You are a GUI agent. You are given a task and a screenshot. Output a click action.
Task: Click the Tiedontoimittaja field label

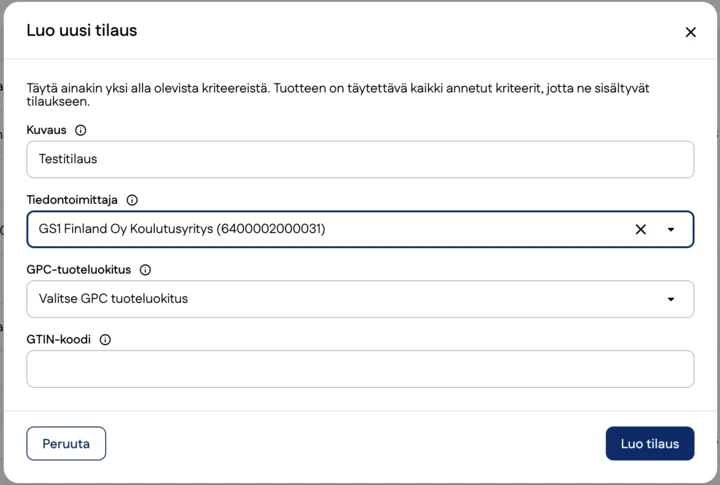(x=72, y=200)
